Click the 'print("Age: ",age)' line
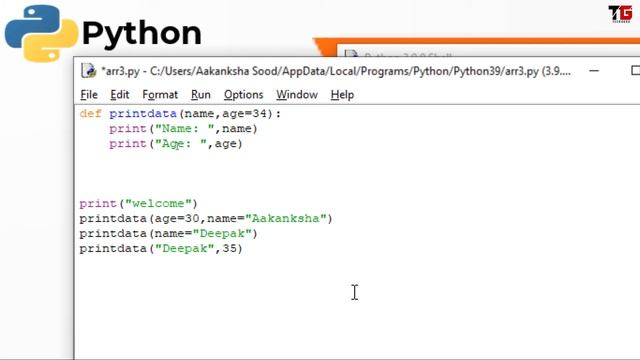 [x=176, y=144]
